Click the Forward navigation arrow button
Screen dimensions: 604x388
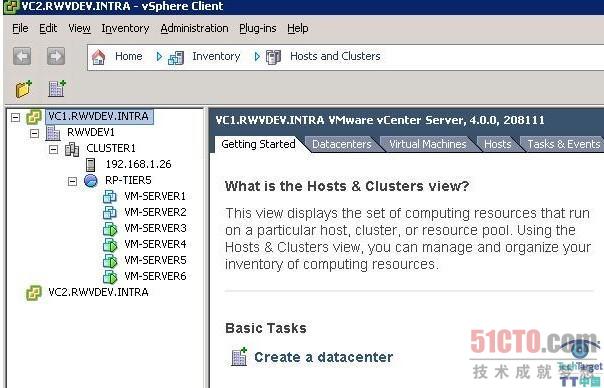[56, 56]
